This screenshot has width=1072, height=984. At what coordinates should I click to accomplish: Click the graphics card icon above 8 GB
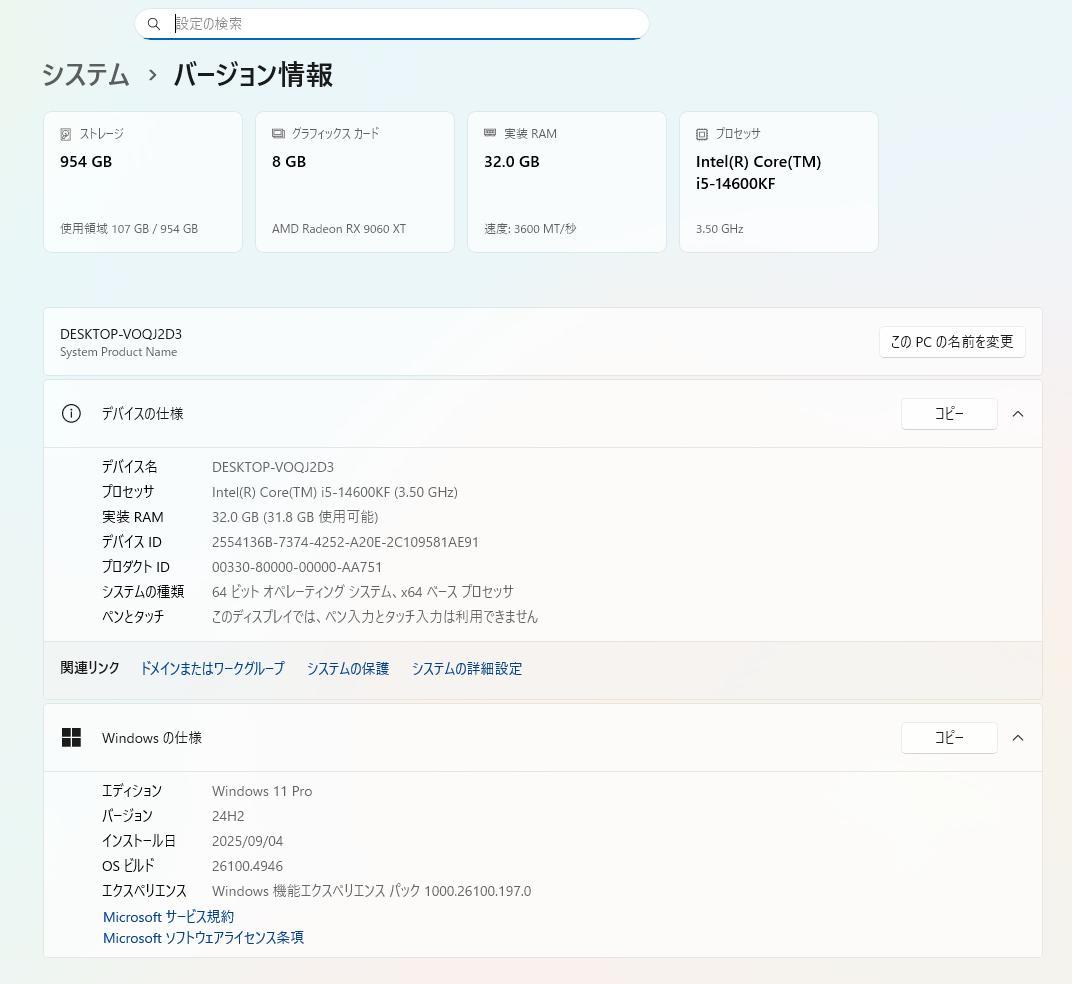(x=276, y=133)
